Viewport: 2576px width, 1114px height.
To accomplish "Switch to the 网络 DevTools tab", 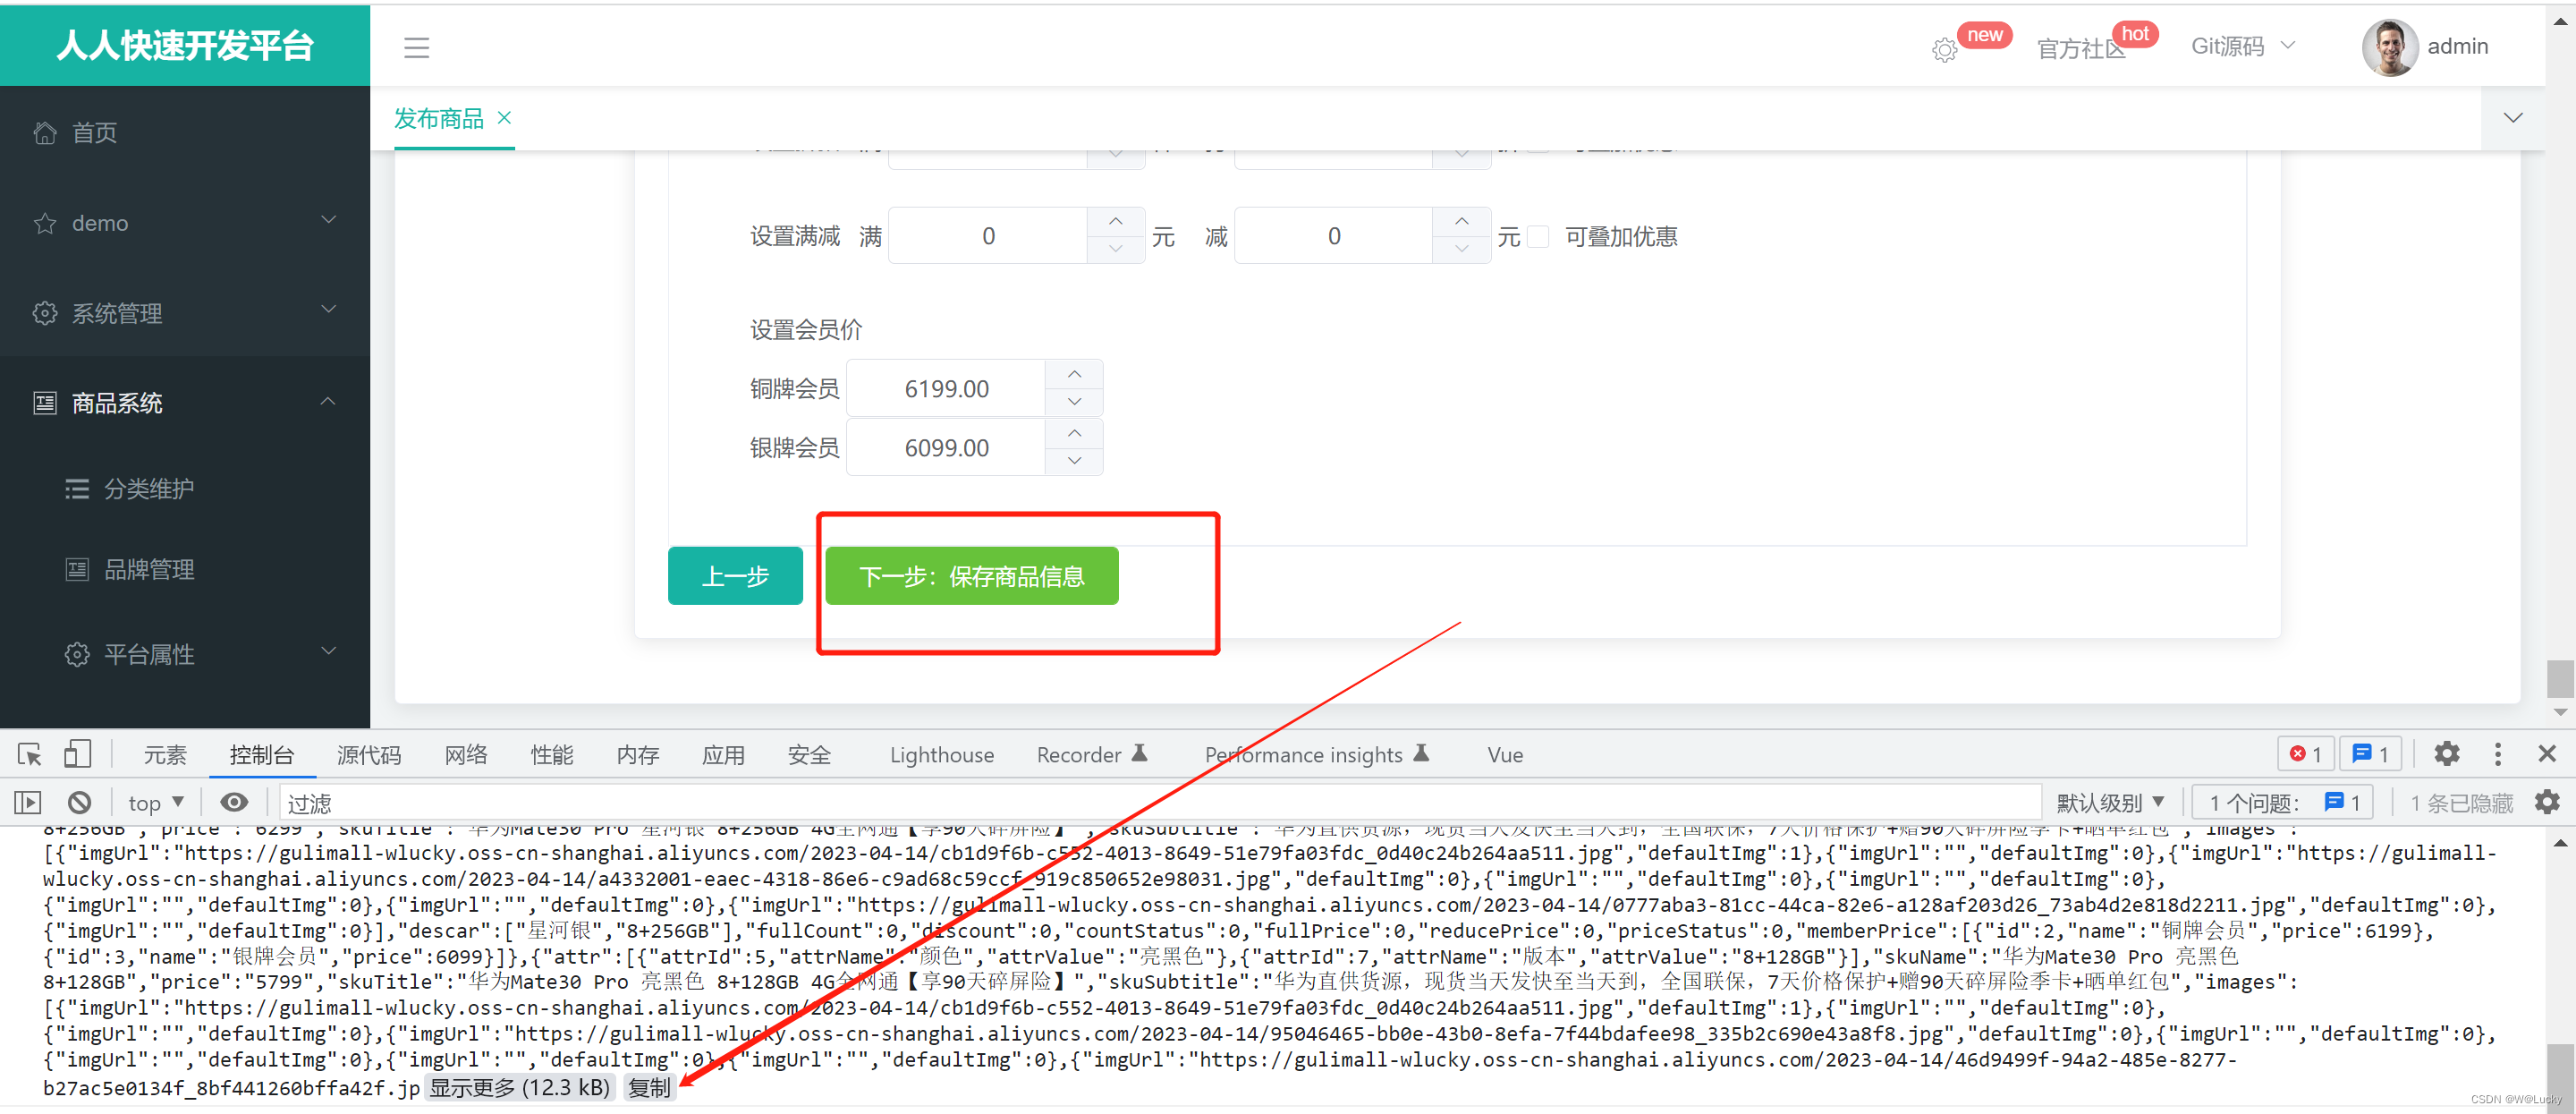I will coord(465,755).
